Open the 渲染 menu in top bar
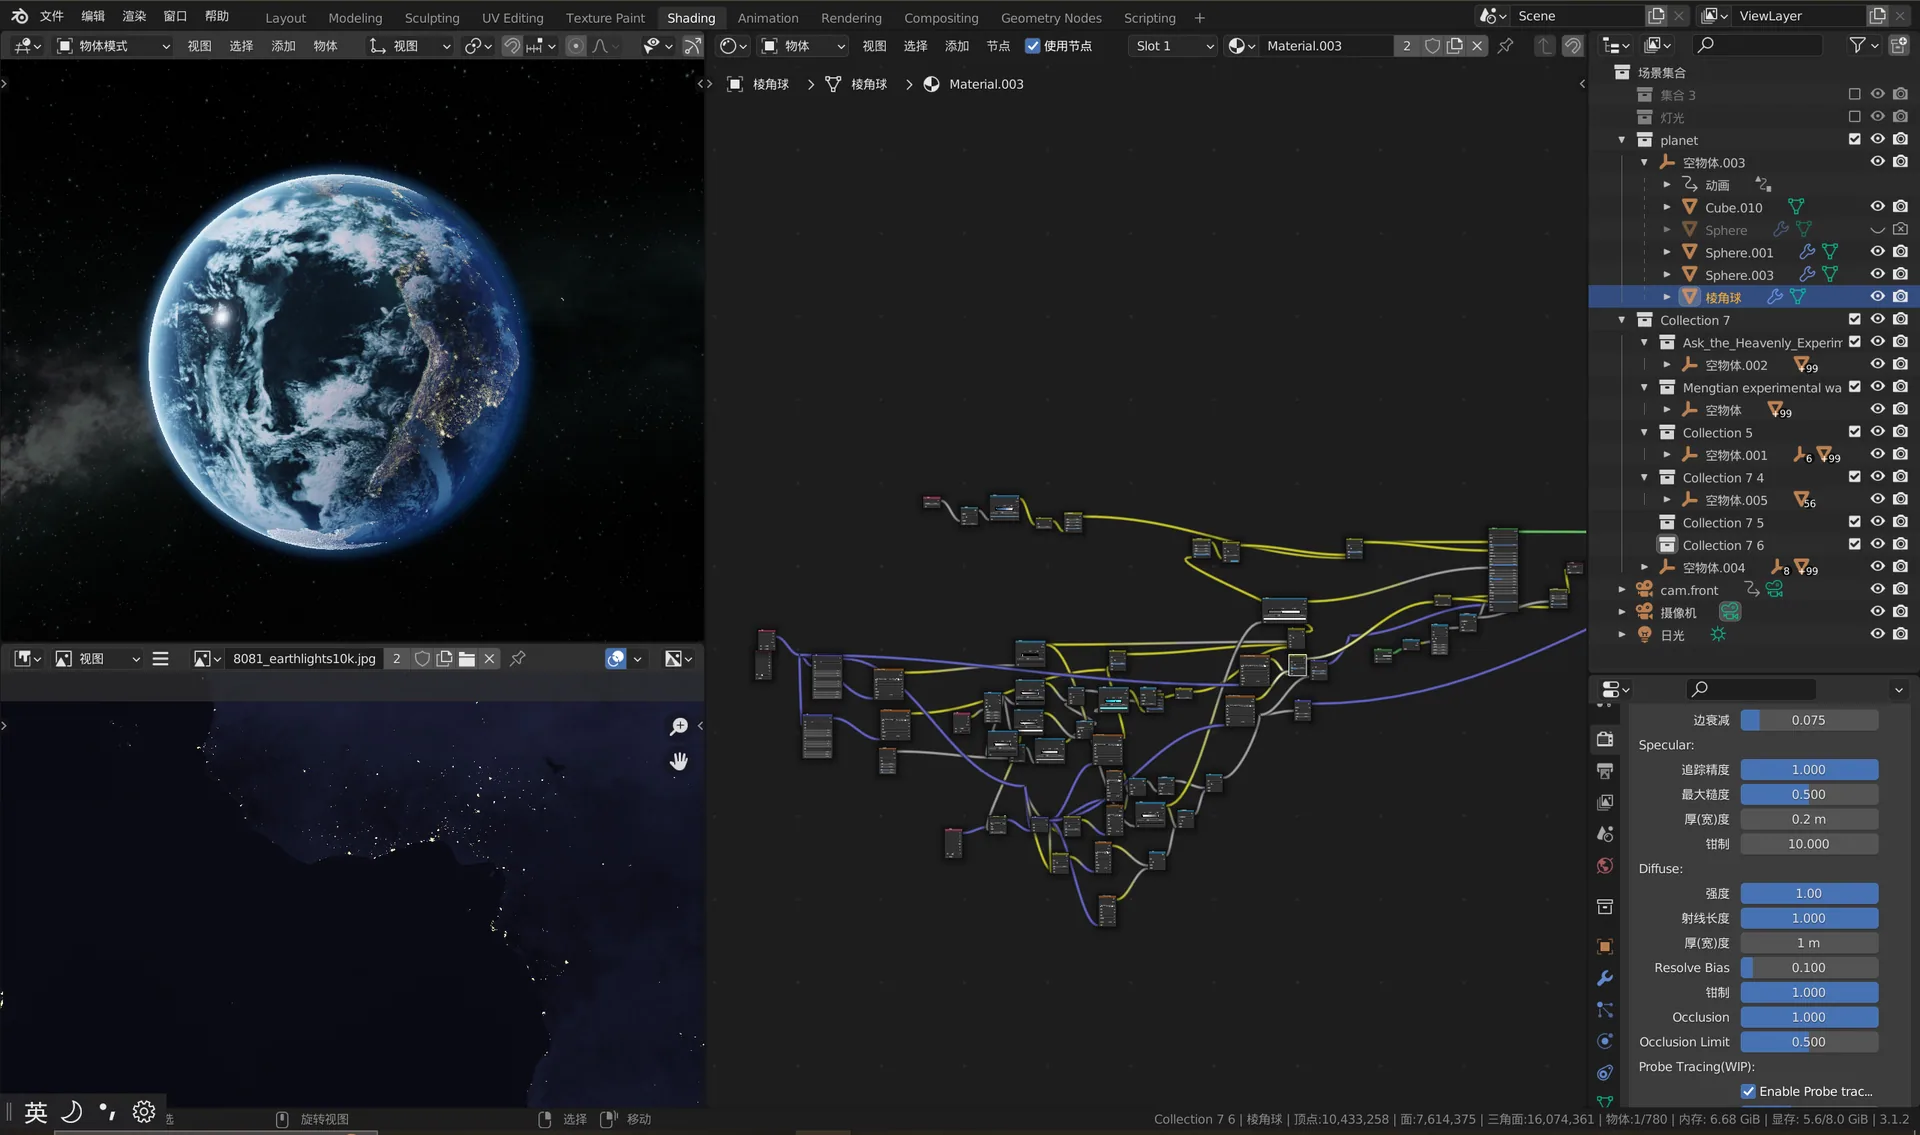The height and width of the screenshot is (1135, 1920). tap(134, 16)
